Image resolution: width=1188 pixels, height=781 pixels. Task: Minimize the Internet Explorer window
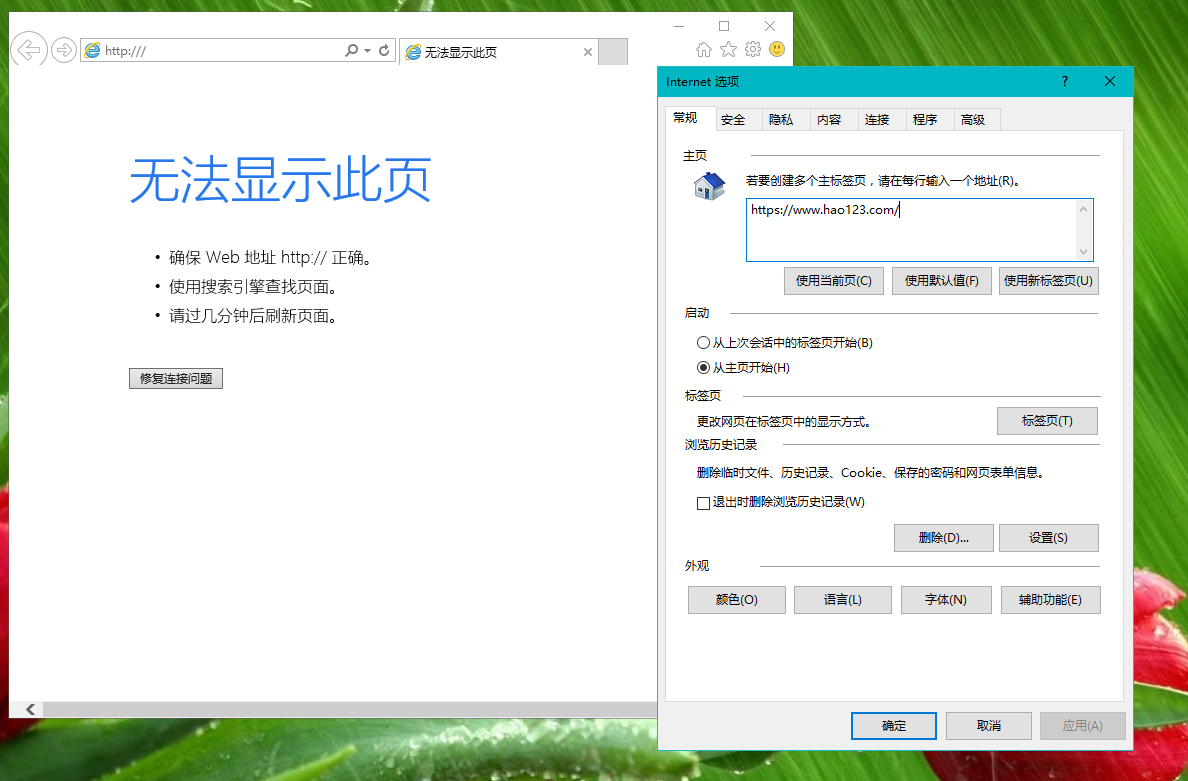point(679,26)
